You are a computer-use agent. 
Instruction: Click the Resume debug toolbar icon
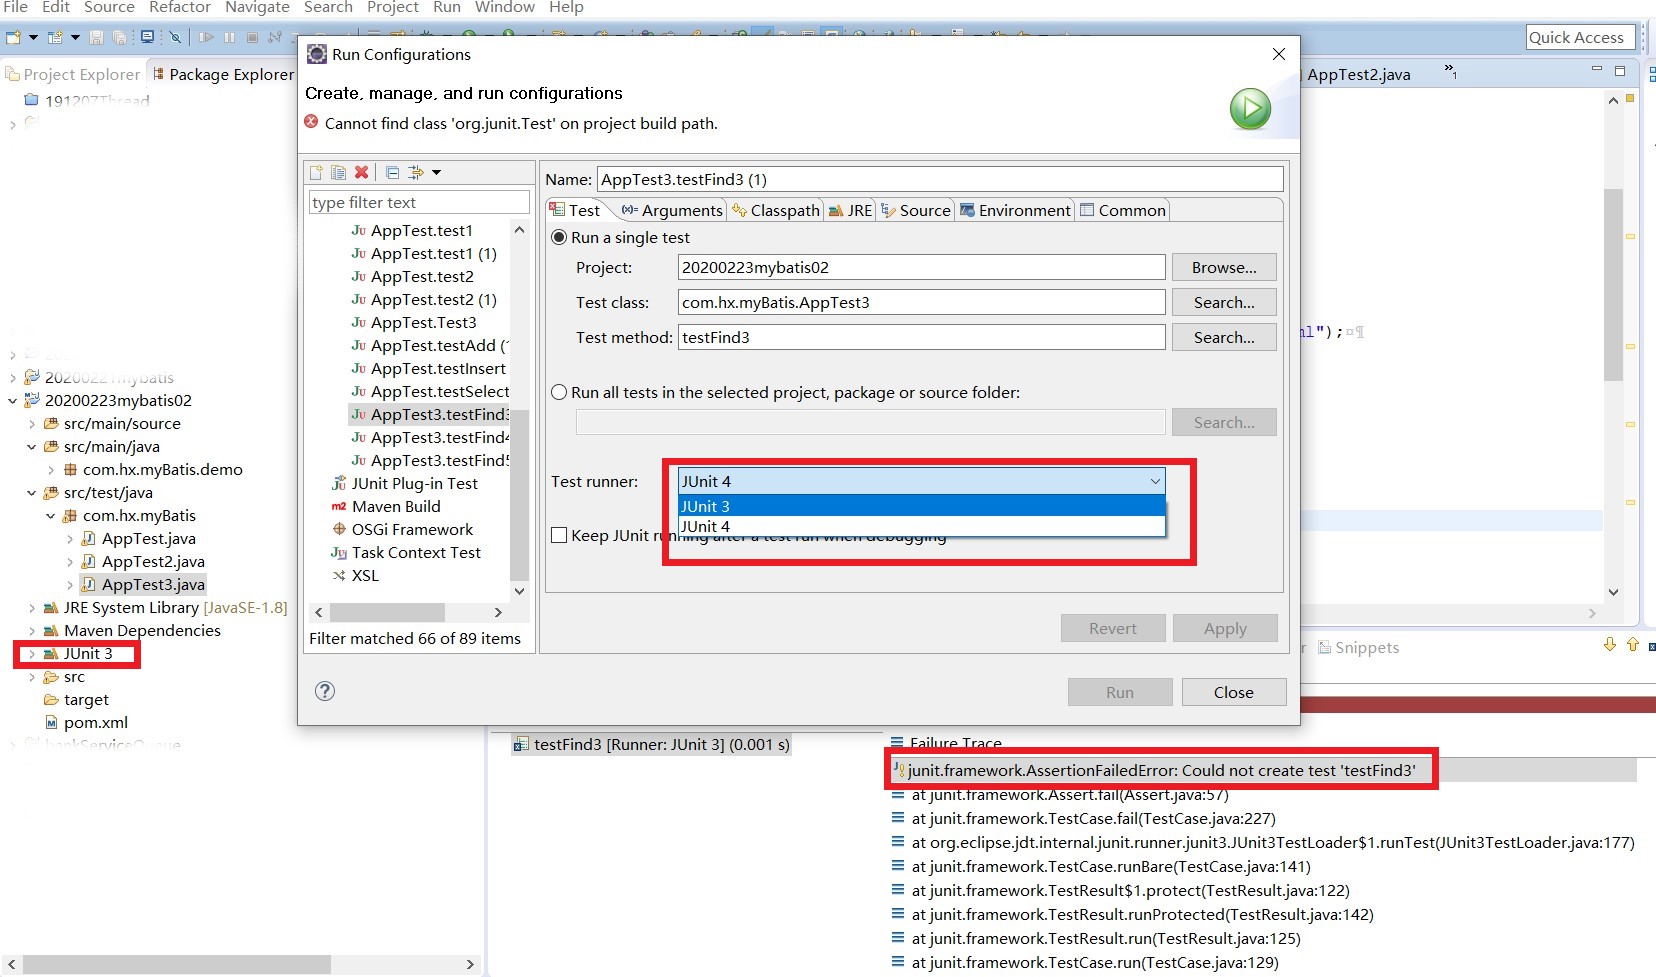(x=206, y=37)
